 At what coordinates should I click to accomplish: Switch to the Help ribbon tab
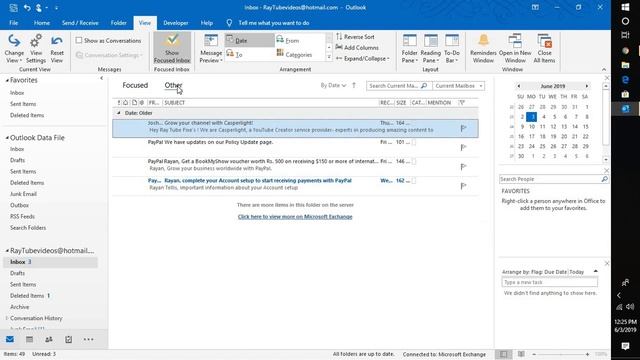coord(207,23)
